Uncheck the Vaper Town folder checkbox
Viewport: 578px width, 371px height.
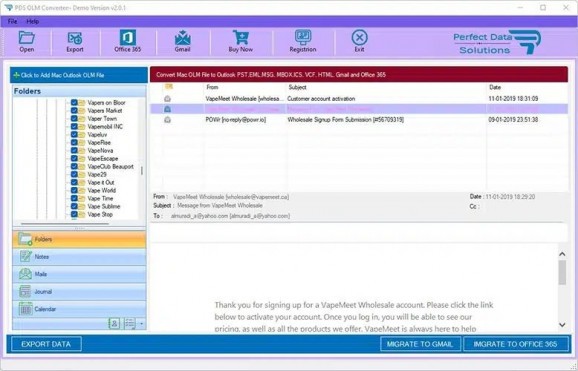(x=74, y=118)
